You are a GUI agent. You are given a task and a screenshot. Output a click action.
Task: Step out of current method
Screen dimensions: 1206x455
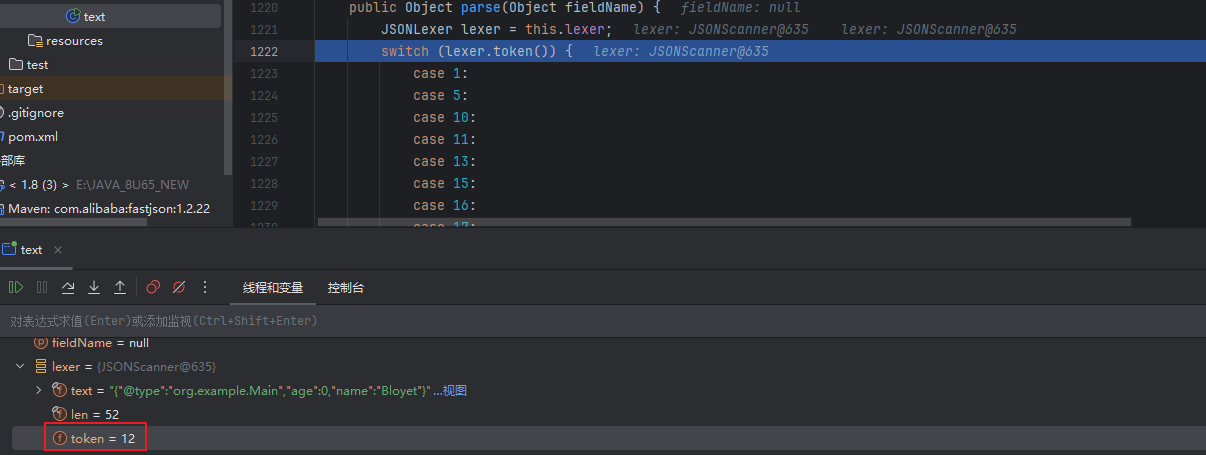(x=120, y=287)
